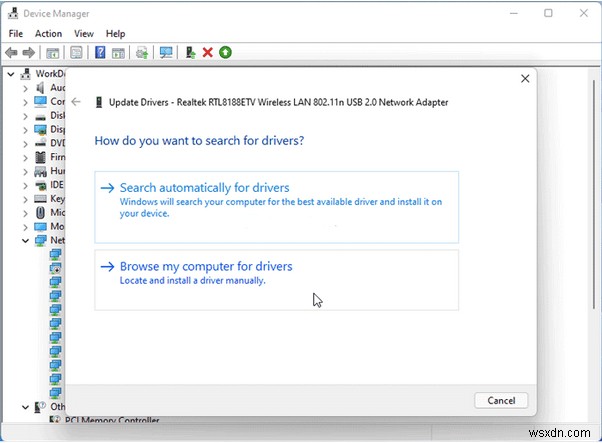Select the display adapter icon in the Disp row
This screenshot has height=443, width=602.
[x=40, y=130]
